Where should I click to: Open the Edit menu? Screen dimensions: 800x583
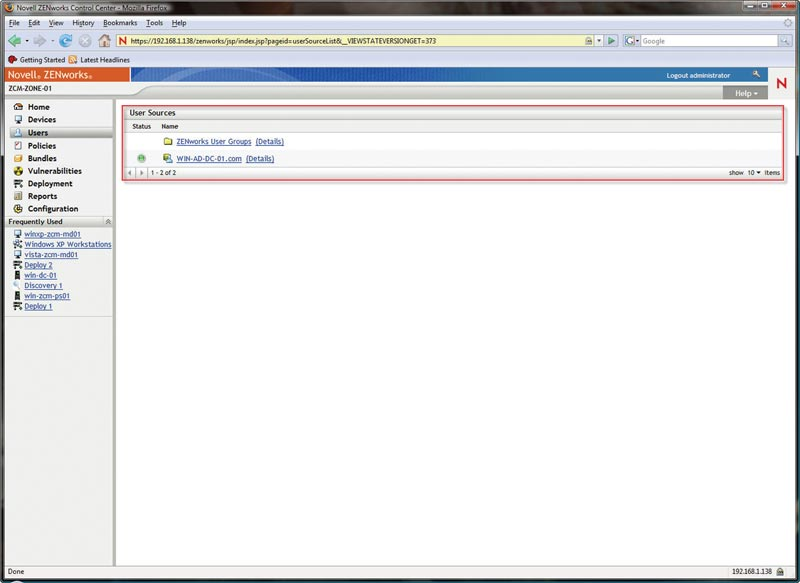point(34,23)
